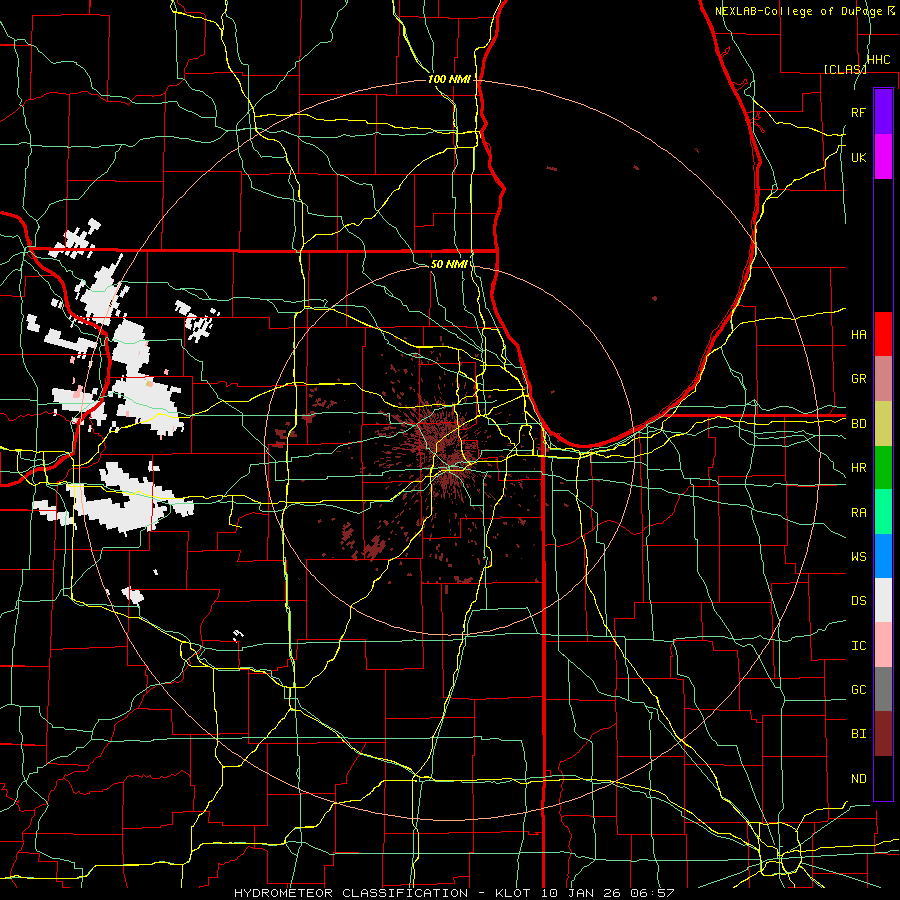Click the HA legend label
Viewport: 900px width, 900px height.
(x=858, y=334)
